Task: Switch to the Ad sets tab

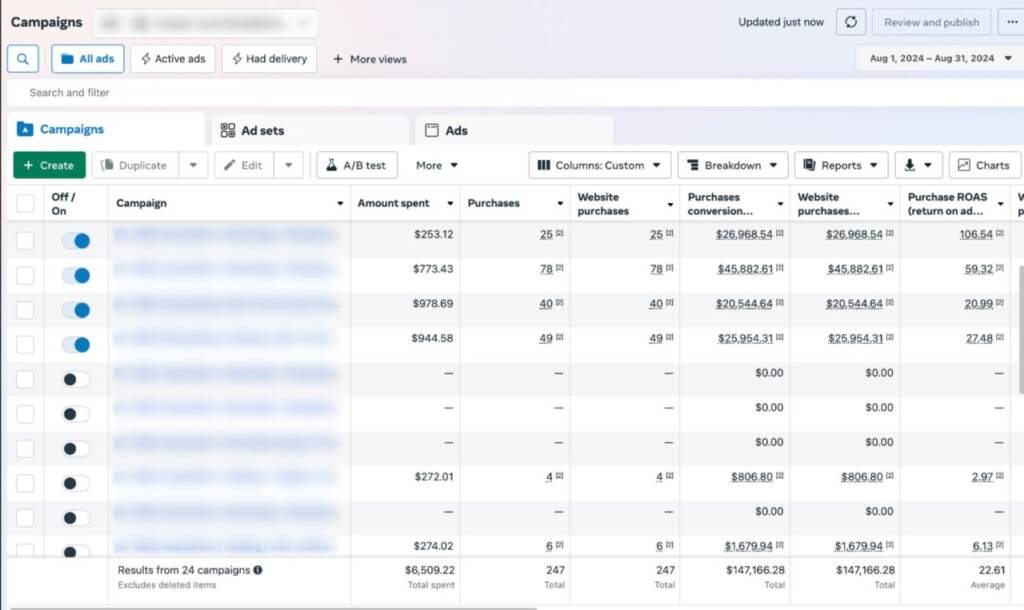Action: point(311,131)
